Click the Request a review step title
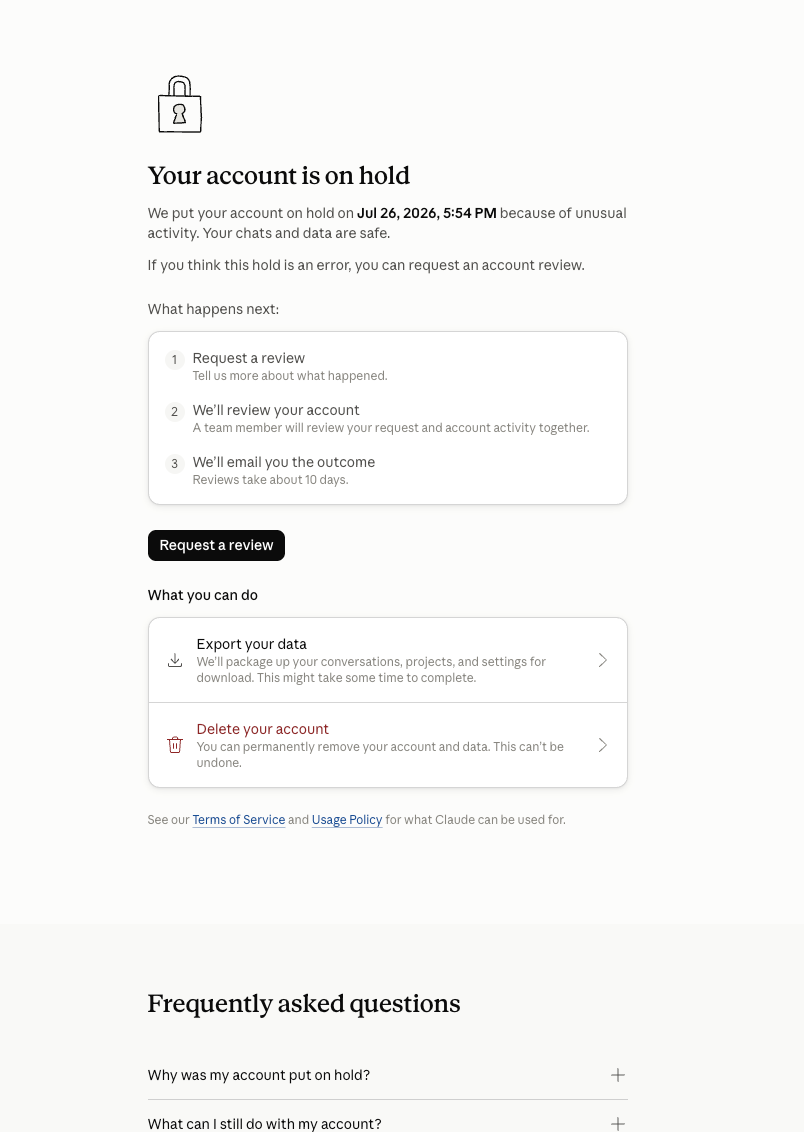Image resolution: width=804 pixels, height=1132 pixels. tap(249, 358)
